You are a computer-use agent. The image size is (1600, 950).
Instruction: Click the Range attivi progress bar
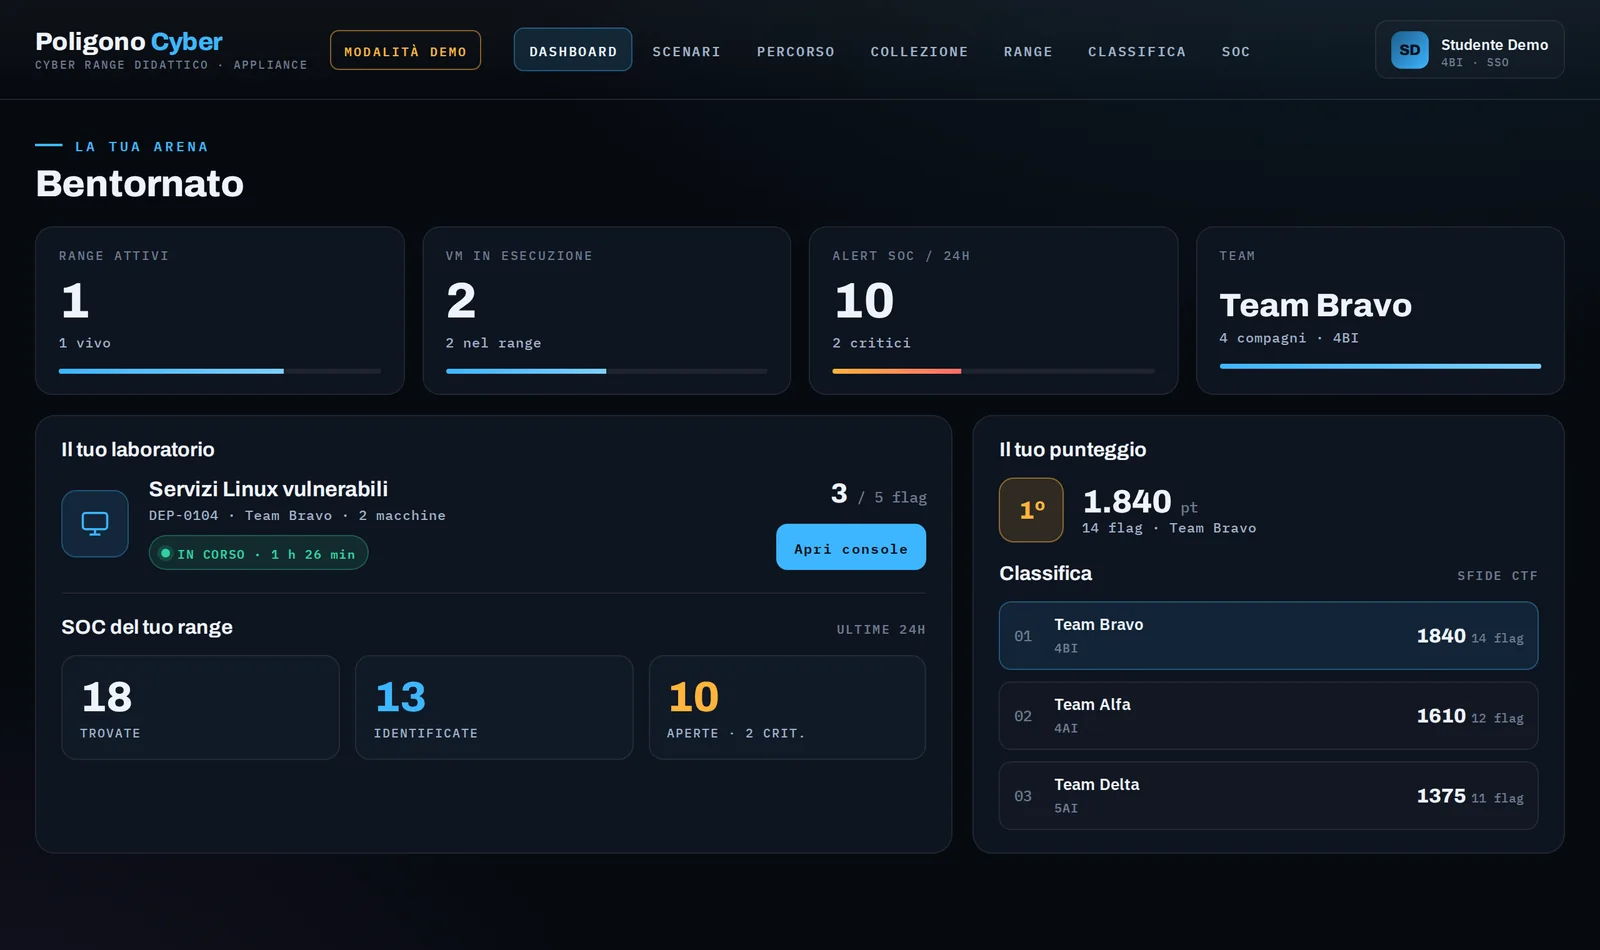tap(220, 371)
